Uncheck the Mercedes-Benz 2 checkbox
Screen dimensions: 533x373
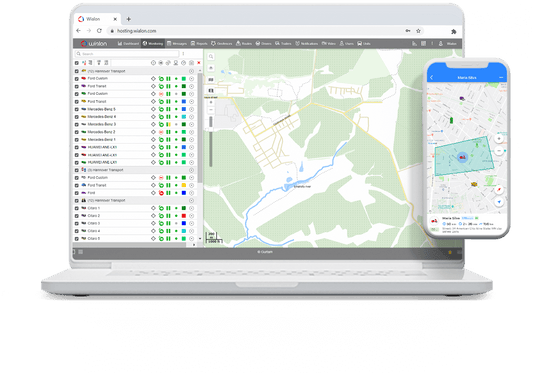[76, 132]
